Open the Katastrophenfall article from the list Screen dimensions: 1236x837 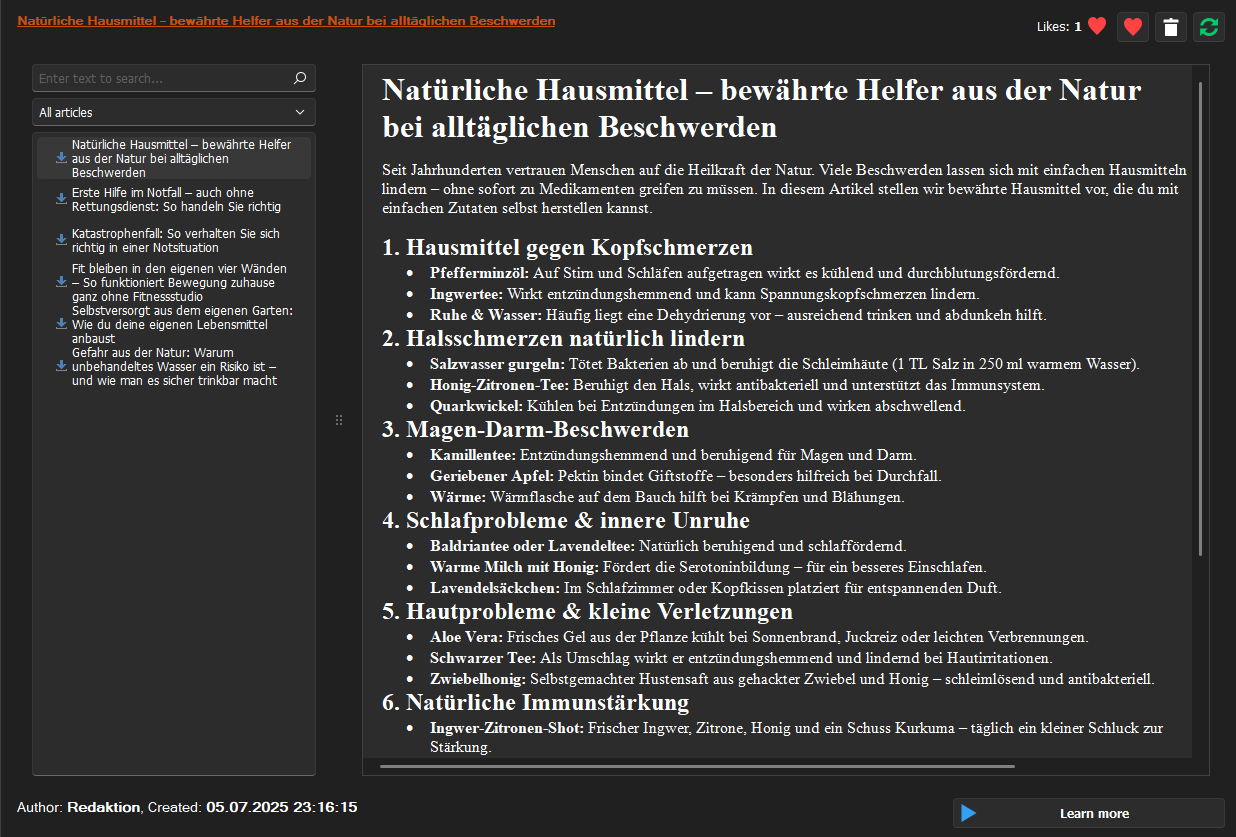click(176, 240)
